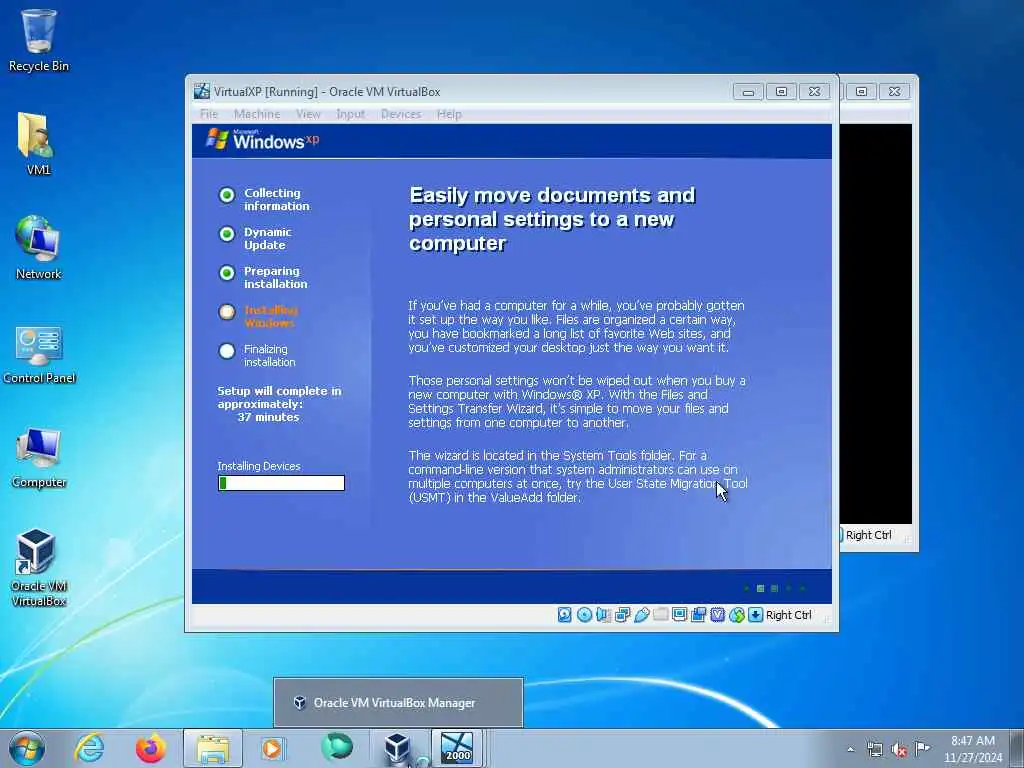Viewport: 1024px width, 768px height.
Task: Minimize the VirtualXP window
Action: (748, 92)
